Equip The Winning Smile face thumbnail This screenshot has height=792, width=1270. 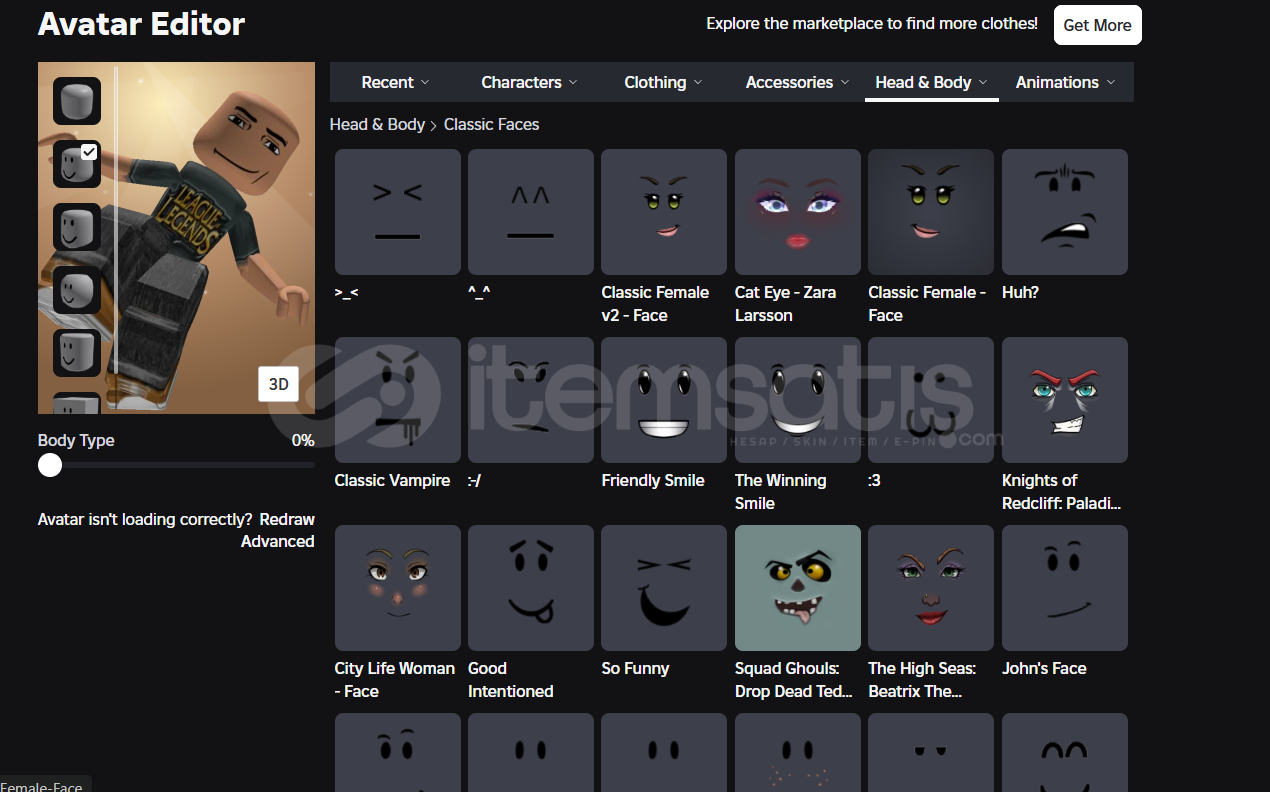798,400
